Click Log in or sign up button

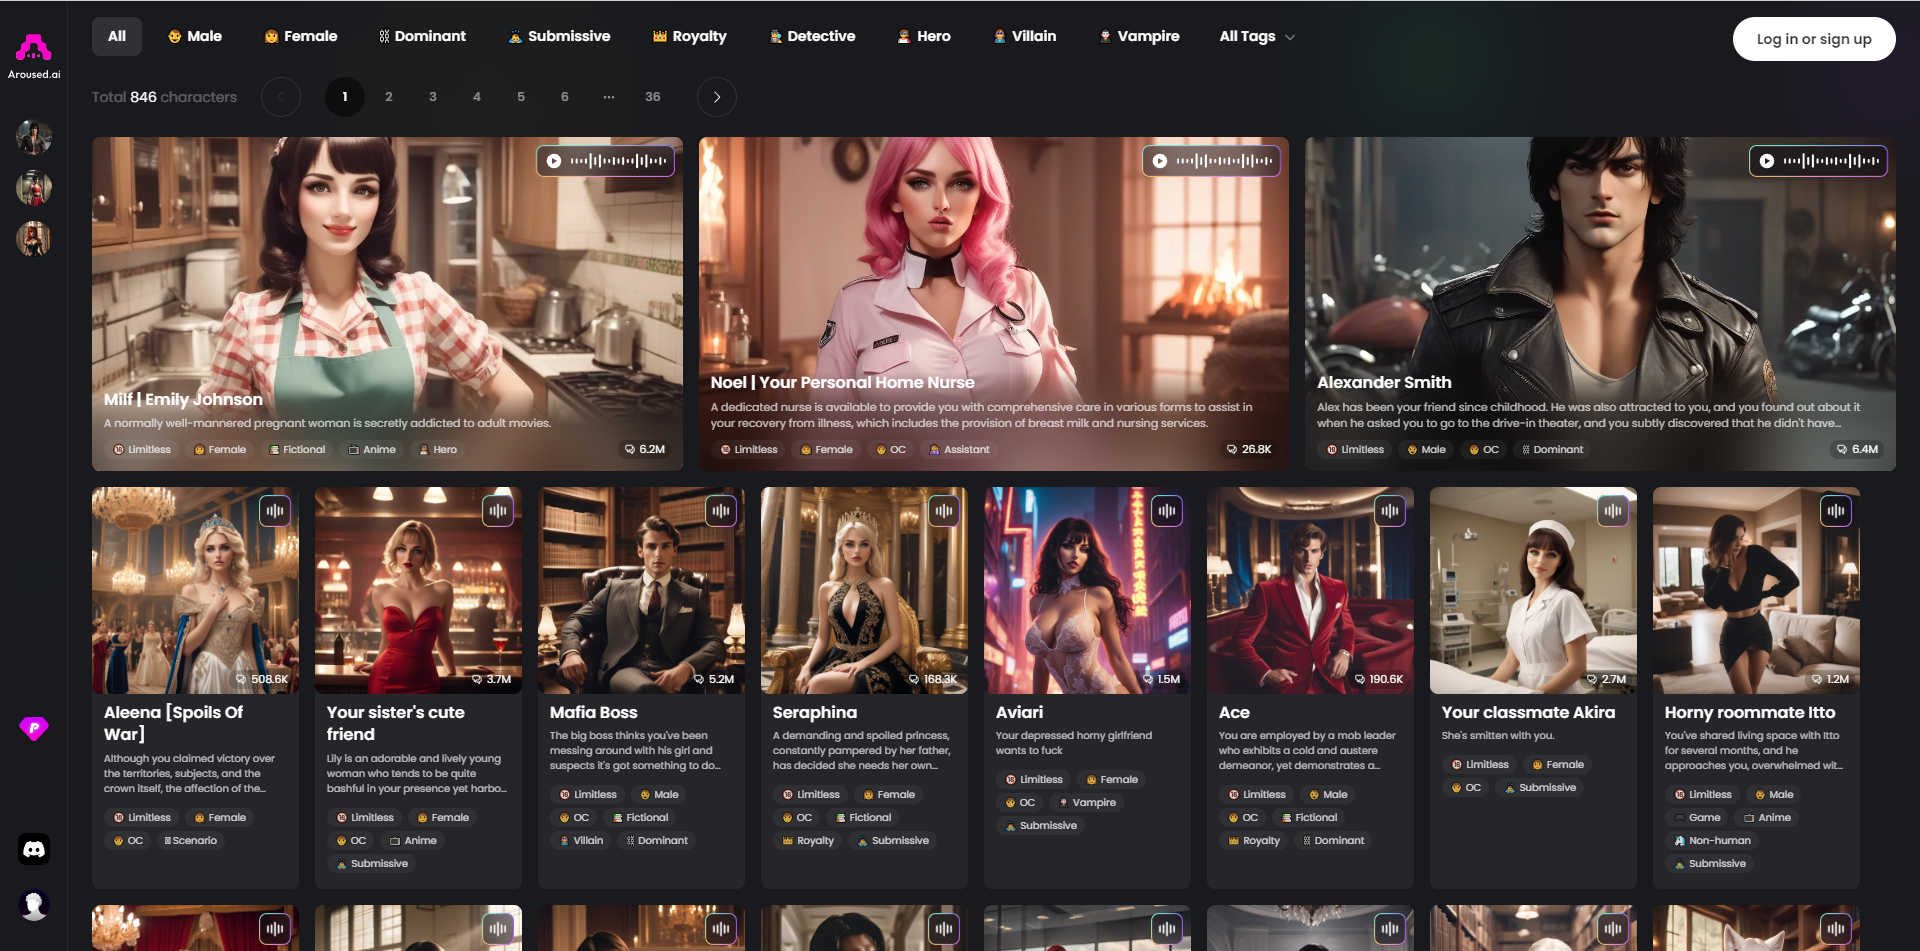(x=1813, y=39)
